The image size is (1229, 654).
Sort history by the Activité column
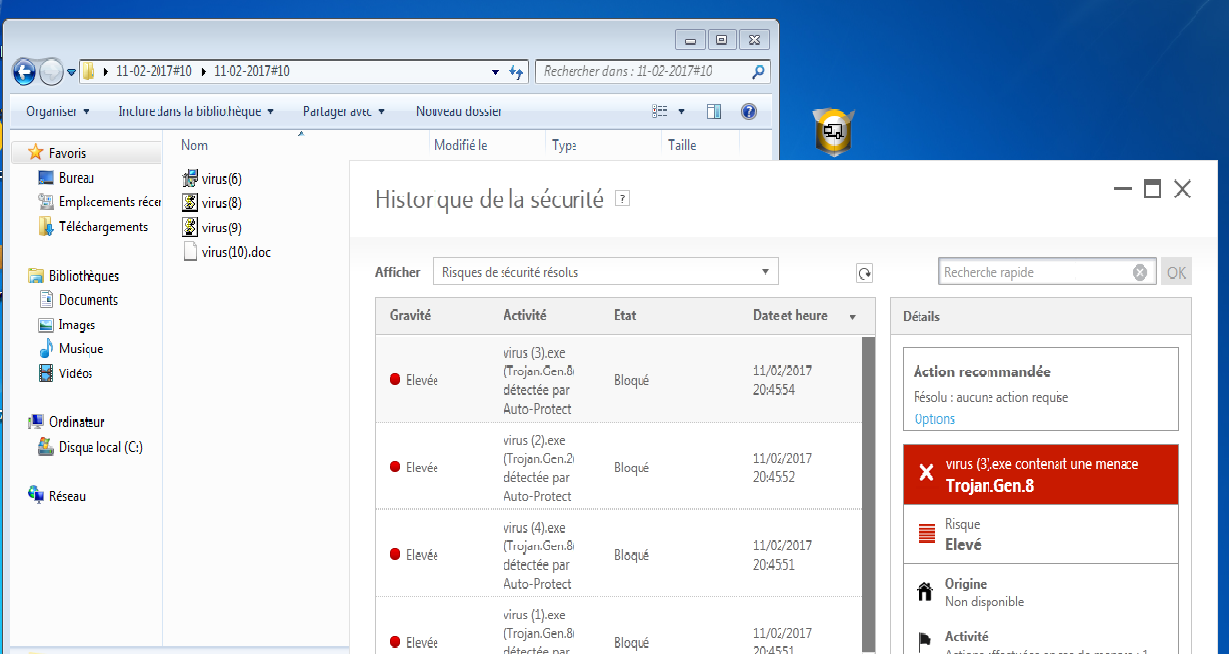(x=525, y=315)
